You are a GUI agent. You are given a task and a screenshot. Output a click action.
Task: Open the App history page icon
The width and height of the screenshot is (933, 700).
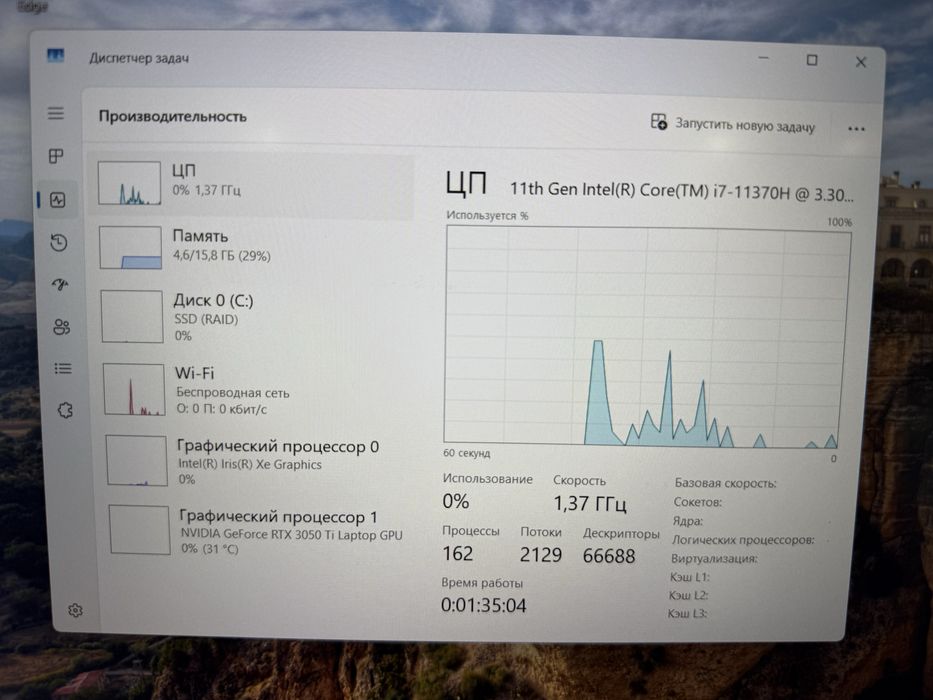point(59,242)
